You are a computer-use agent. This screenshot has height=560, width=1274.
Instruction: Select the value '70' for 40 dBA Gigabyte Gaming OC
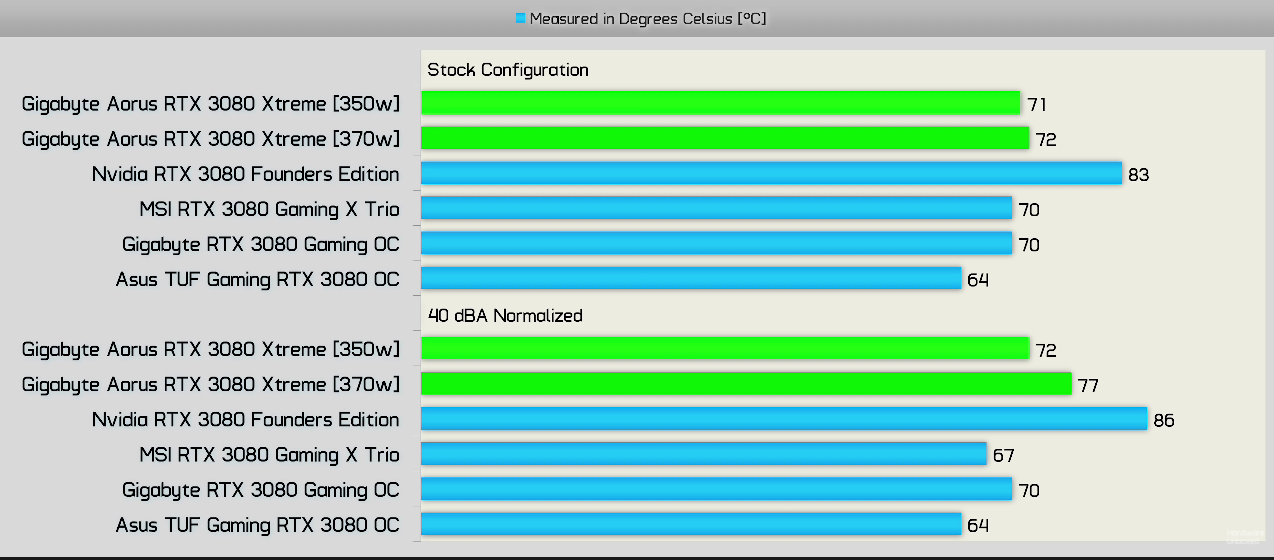coord(1029,491)
